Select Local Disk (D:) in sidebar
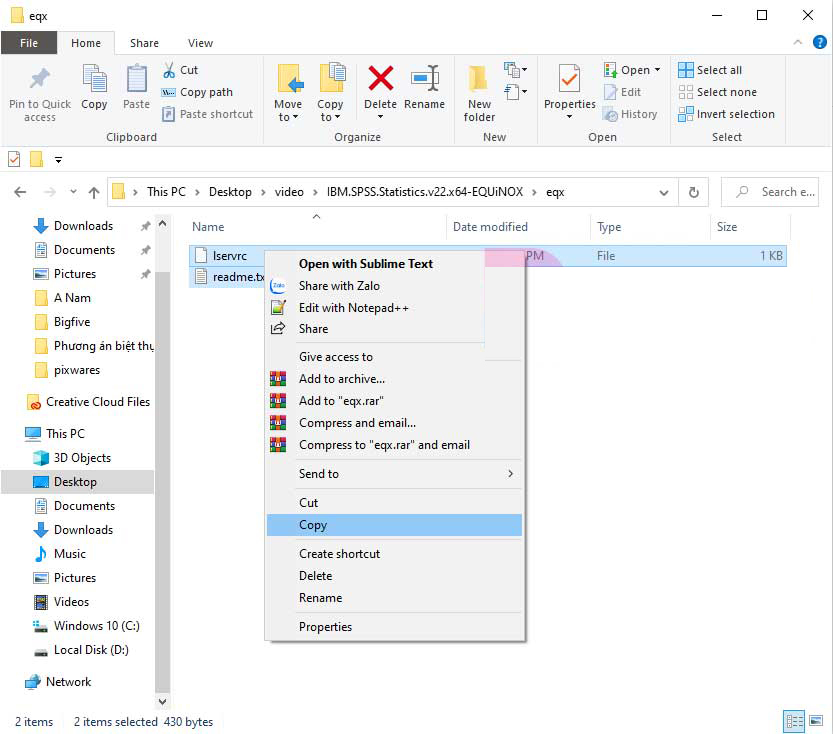Viewport: 833px width, 734px height. (81, 650)
